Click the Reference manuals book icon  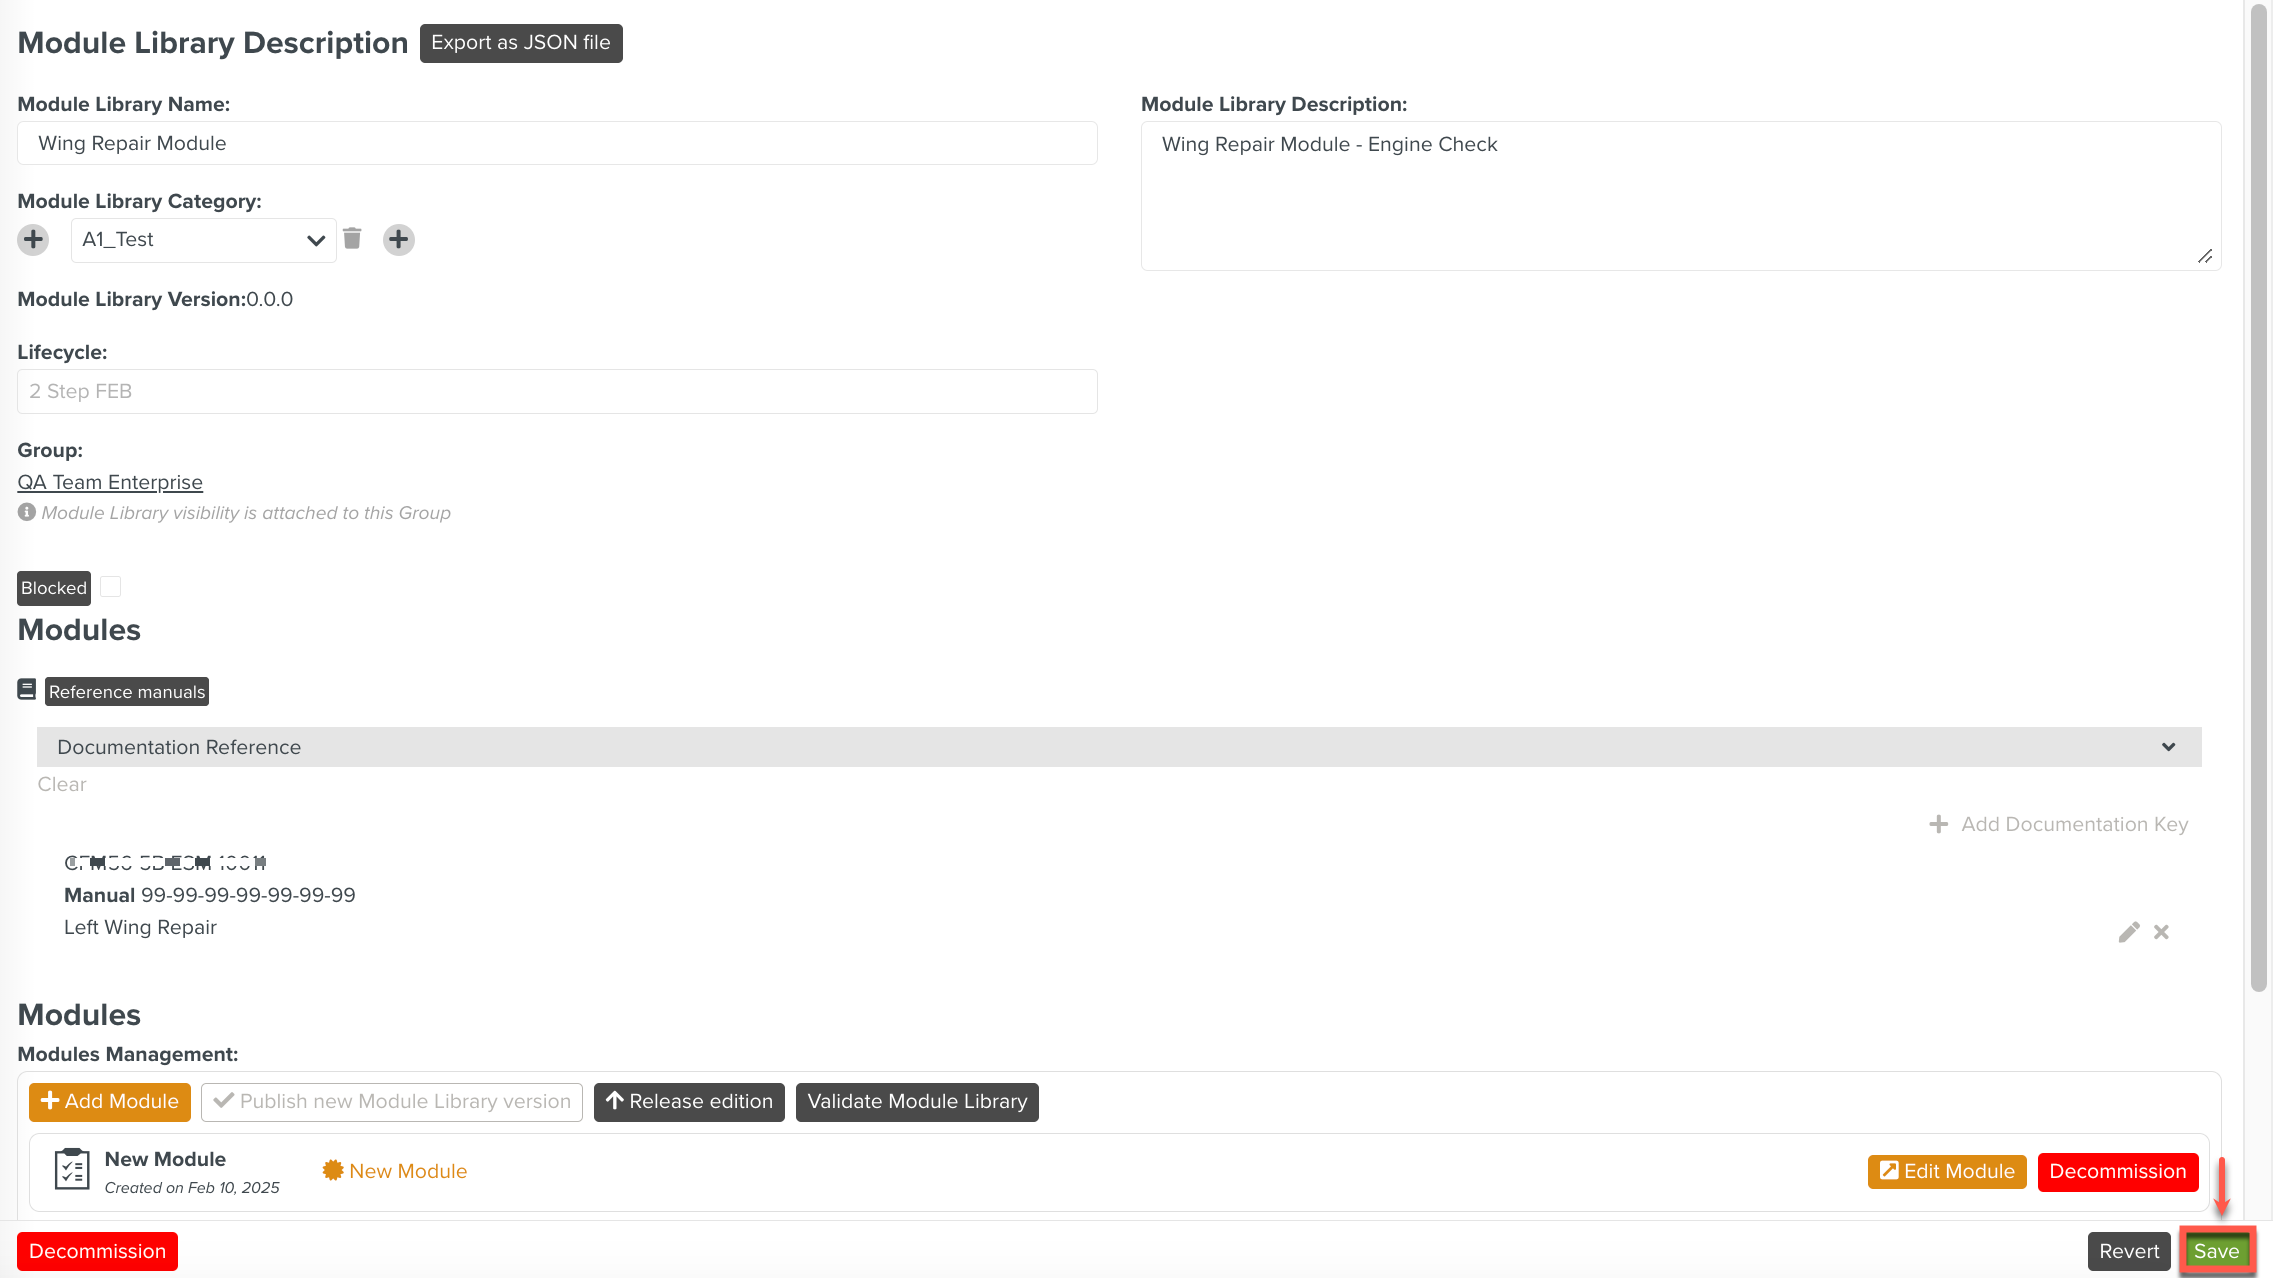(27, 690)
